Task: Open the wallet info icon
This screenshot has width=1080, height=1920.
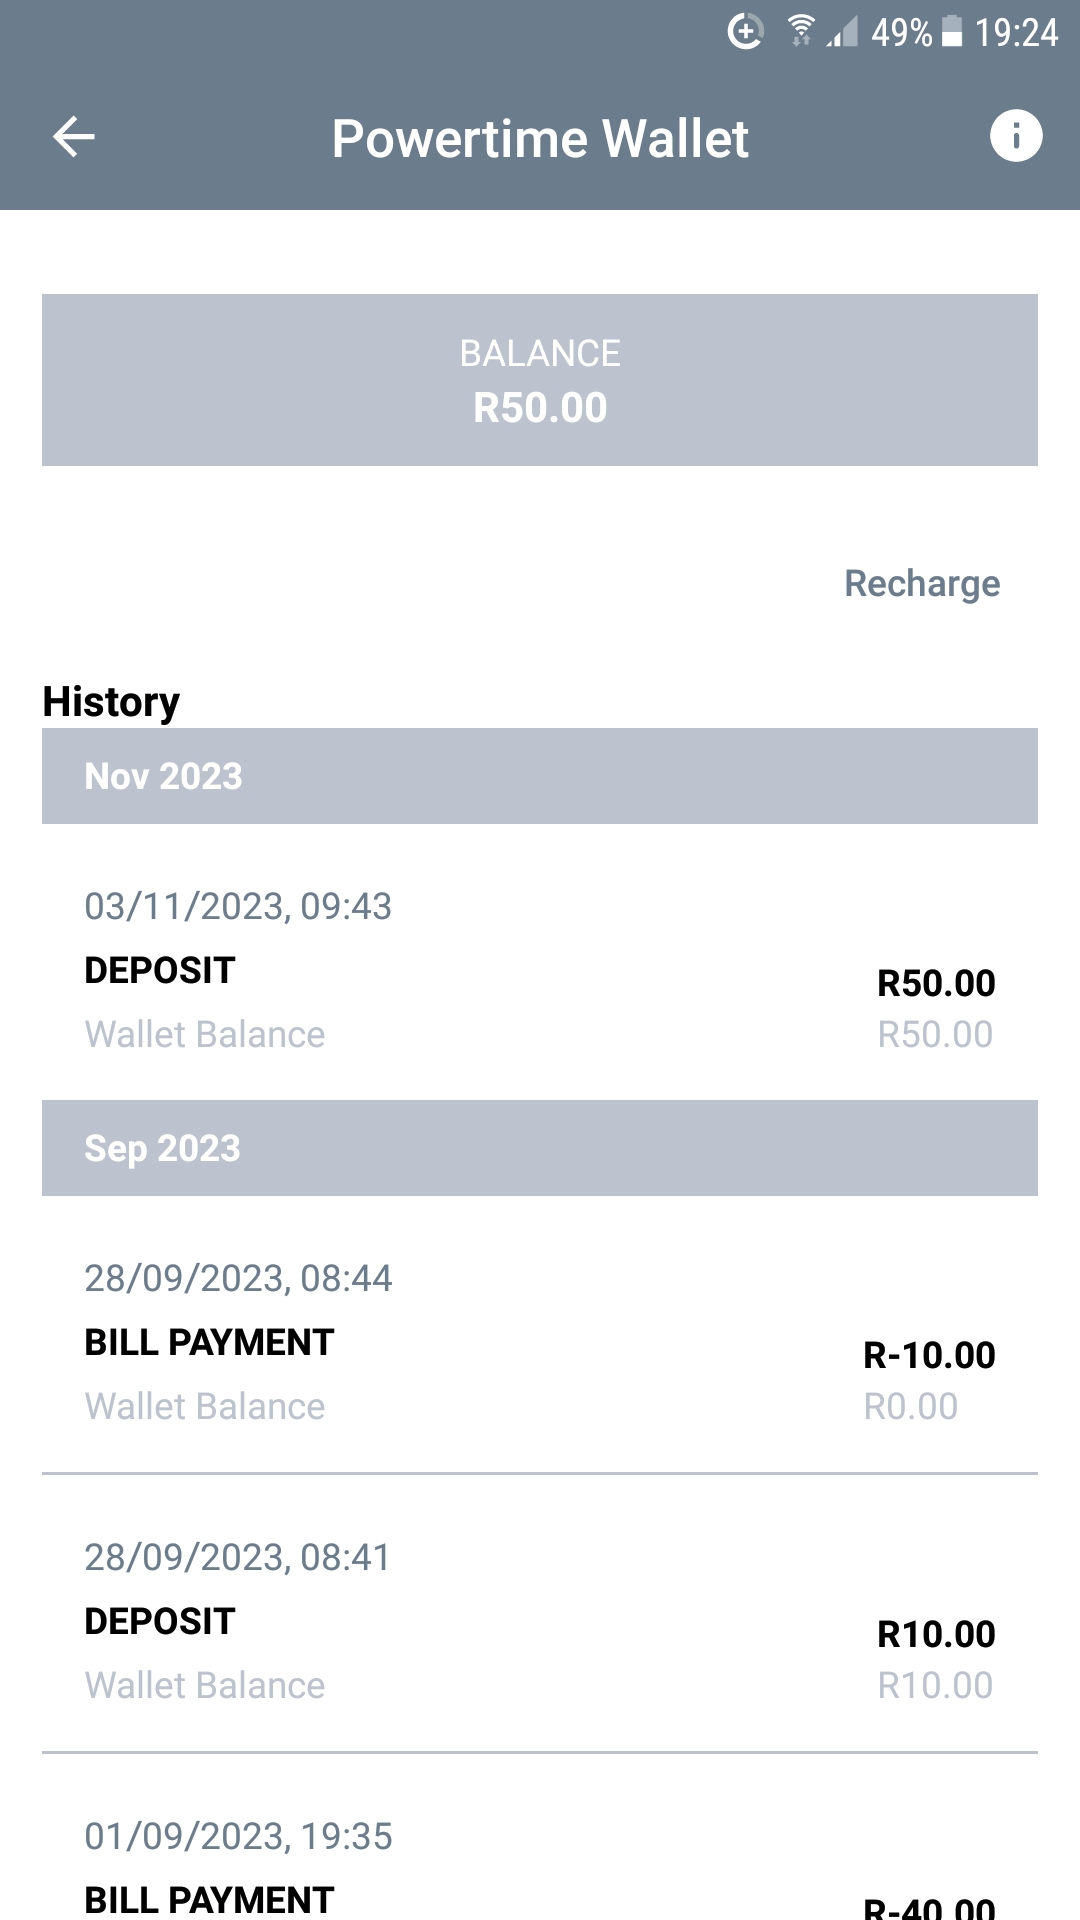Action: point(1015,136)
